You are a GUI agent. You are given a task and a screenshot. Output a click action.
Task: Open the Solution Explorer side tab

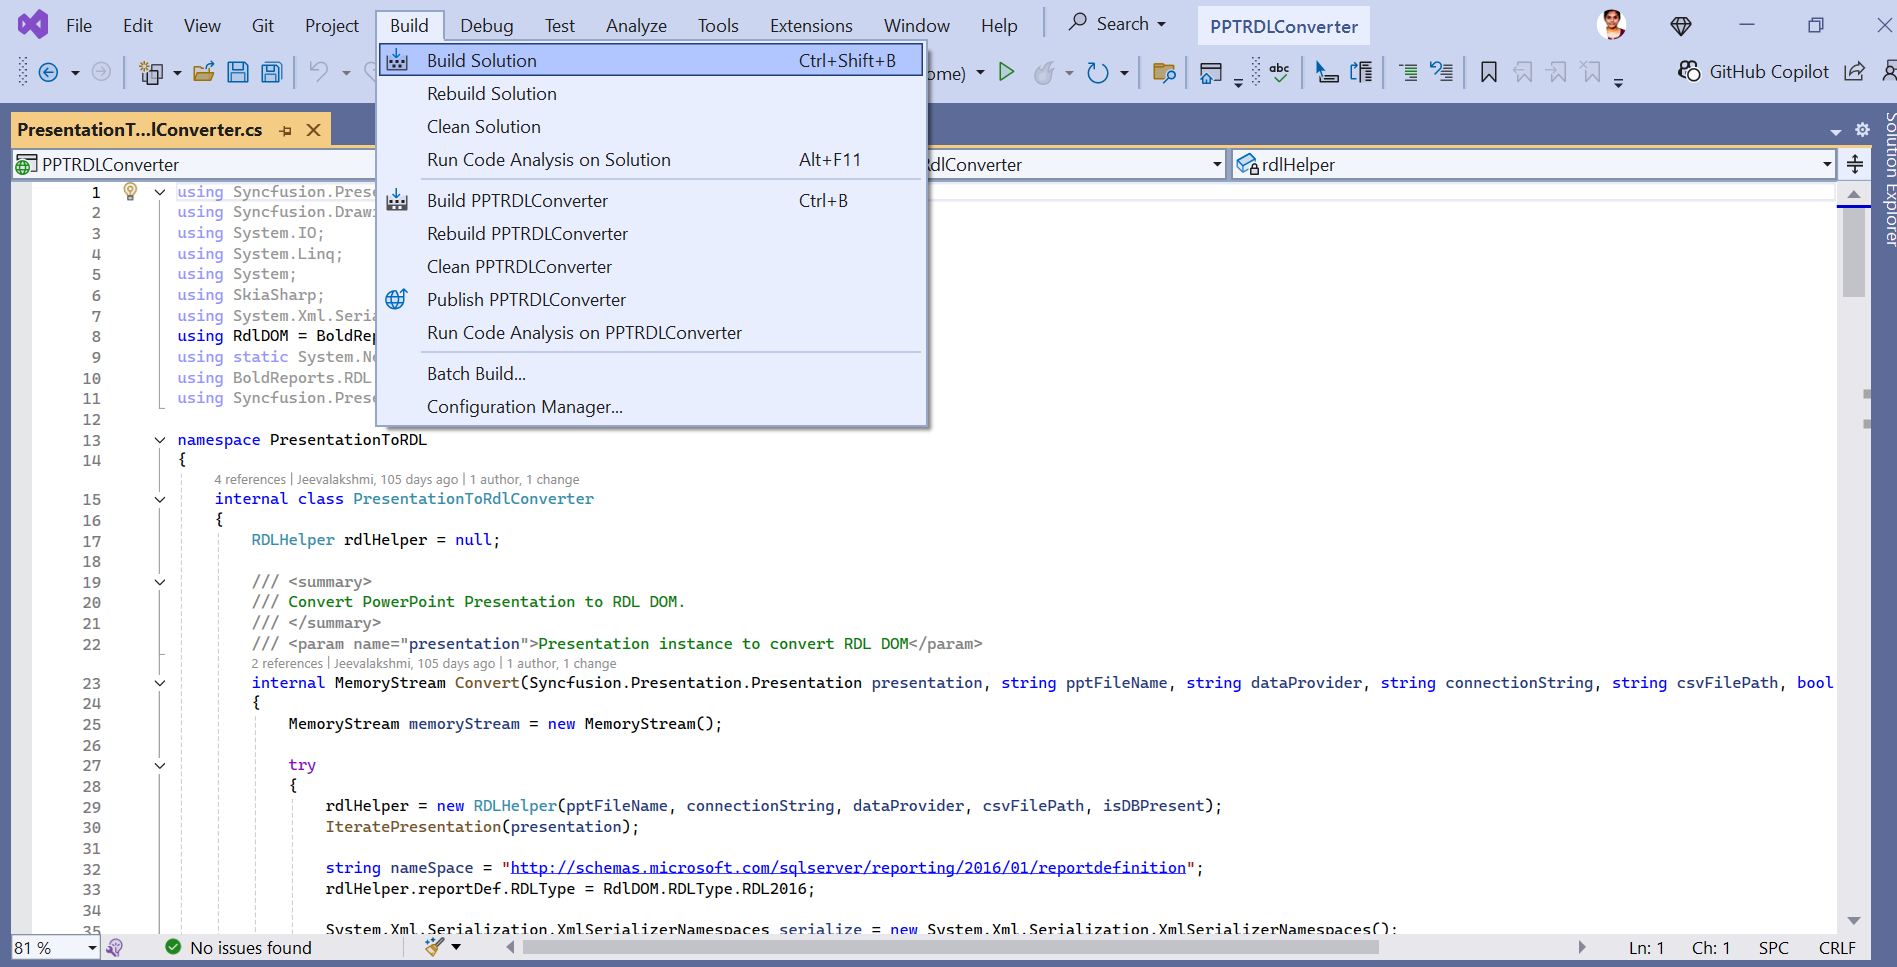tap(1889, 178)
